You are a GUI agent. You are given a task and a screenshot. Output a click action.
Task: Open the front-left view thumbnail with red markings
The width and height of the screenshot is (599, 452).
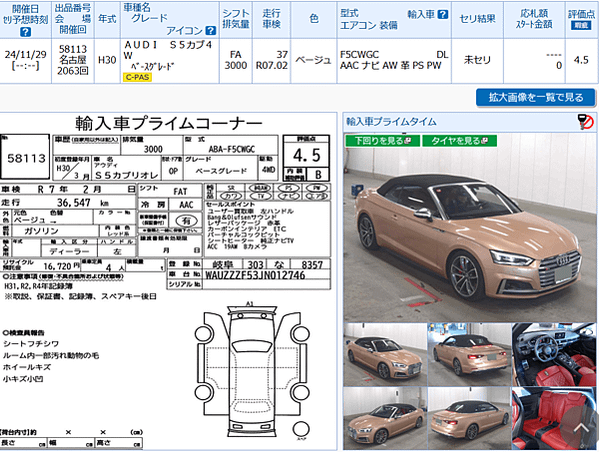[x=385, y=355]
